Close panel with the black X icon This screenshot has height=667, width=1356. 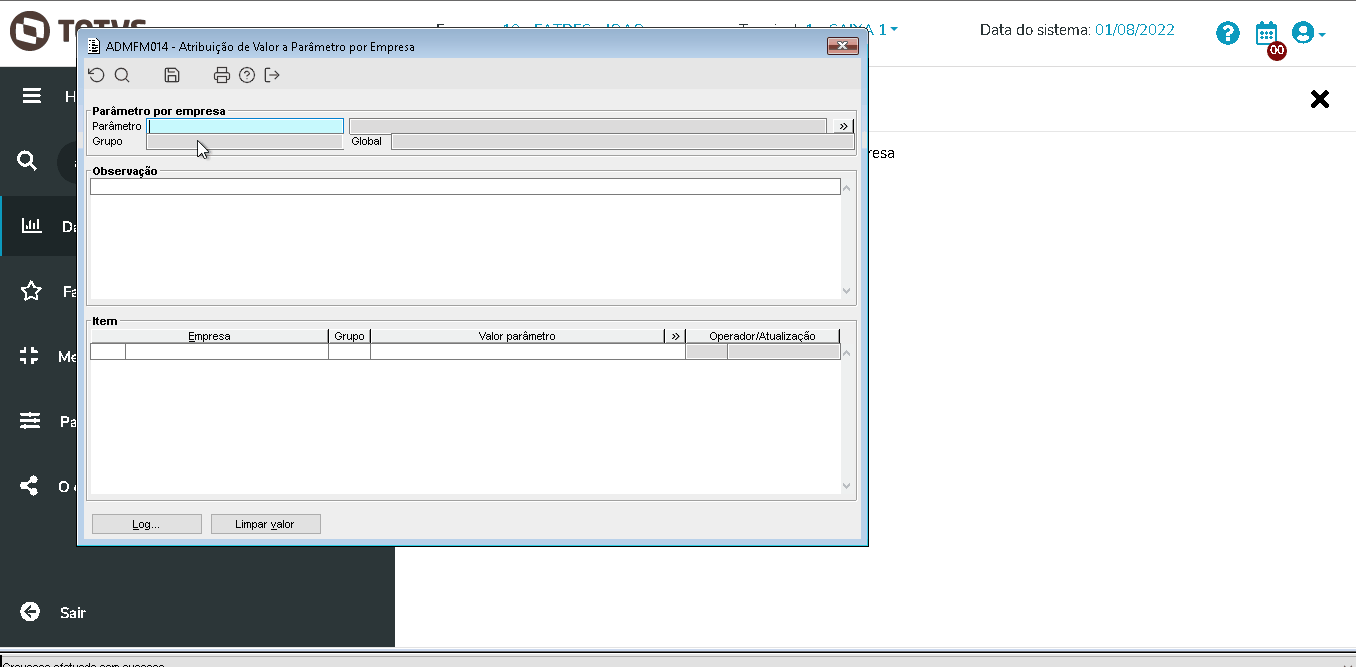(1320, 99)
